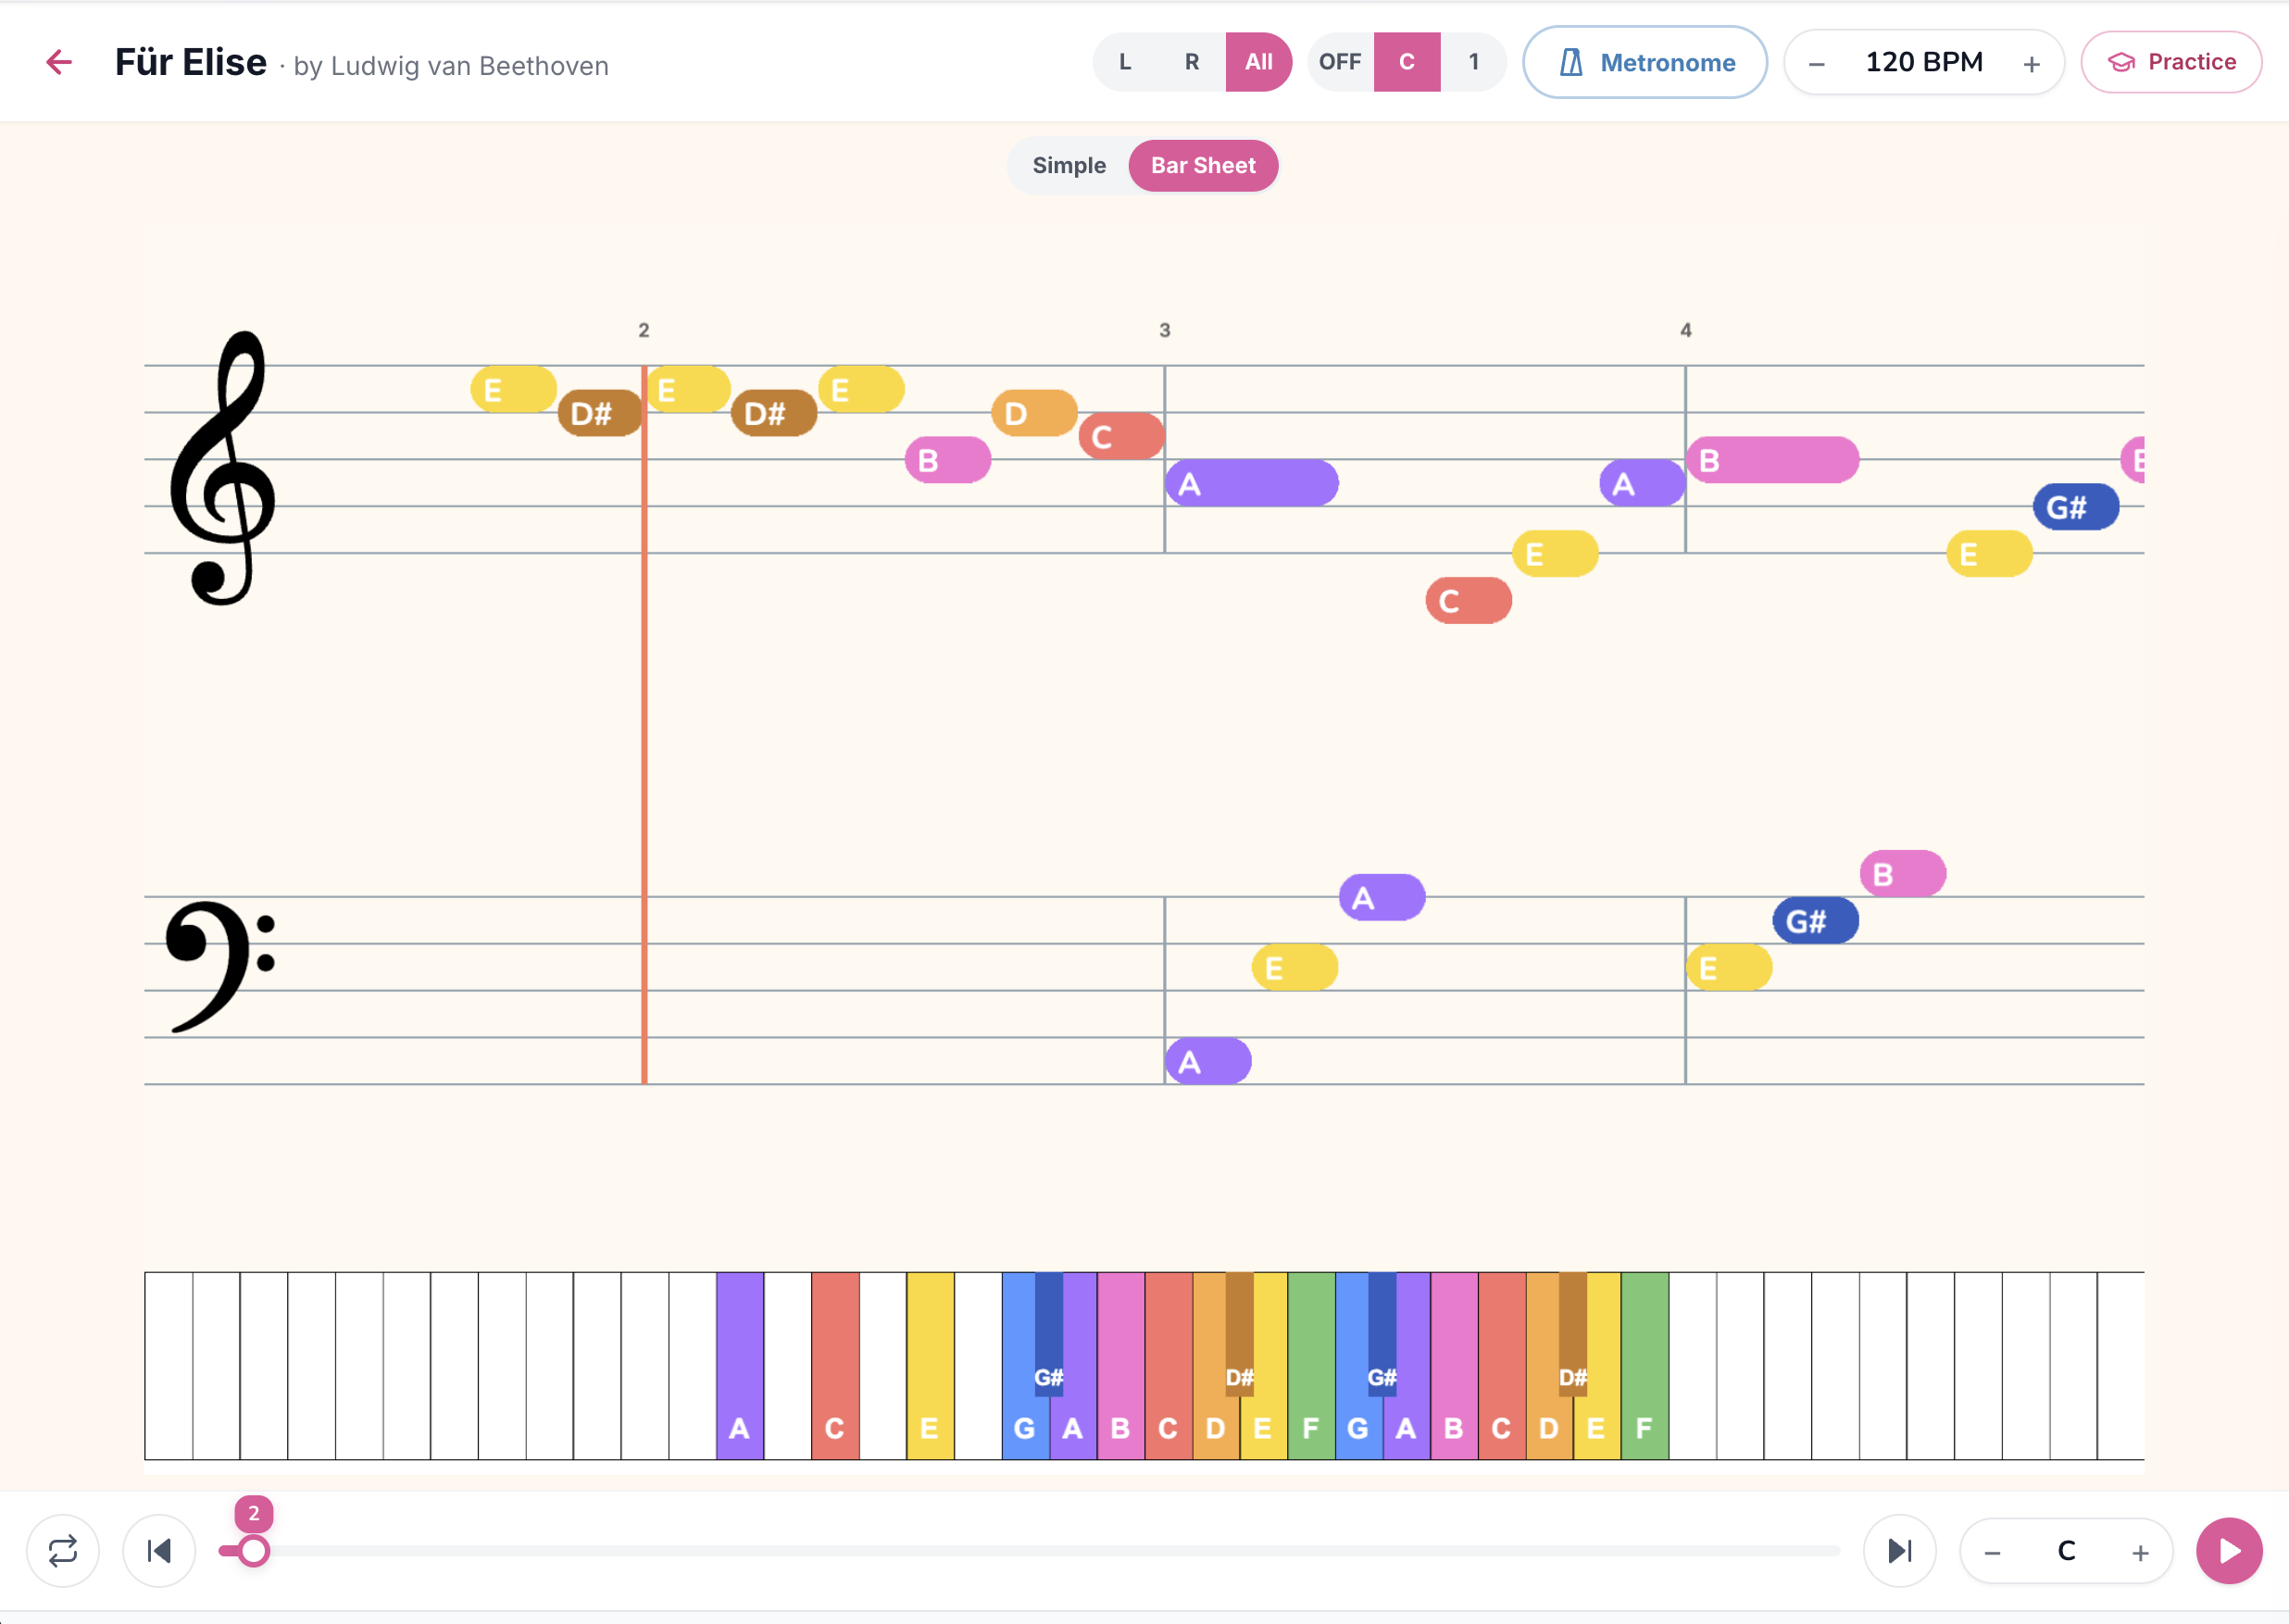Select left hand only (L)
The width and height of the screenshot is (2289, 1624).
1125,62
